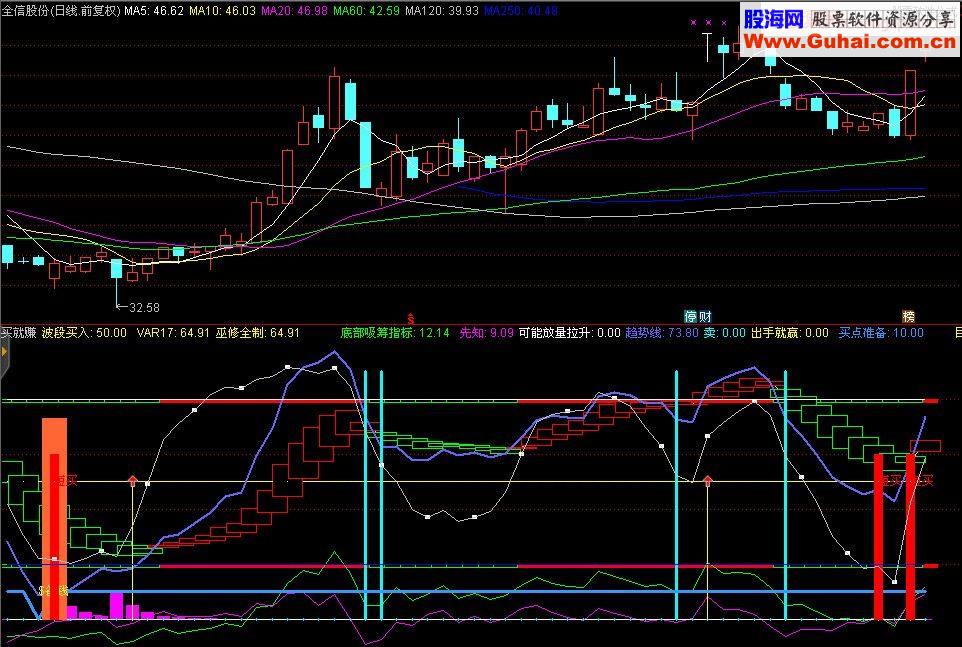Click the MA10: 46.03 label
The image size is (962, 647).
click(222, 10)
